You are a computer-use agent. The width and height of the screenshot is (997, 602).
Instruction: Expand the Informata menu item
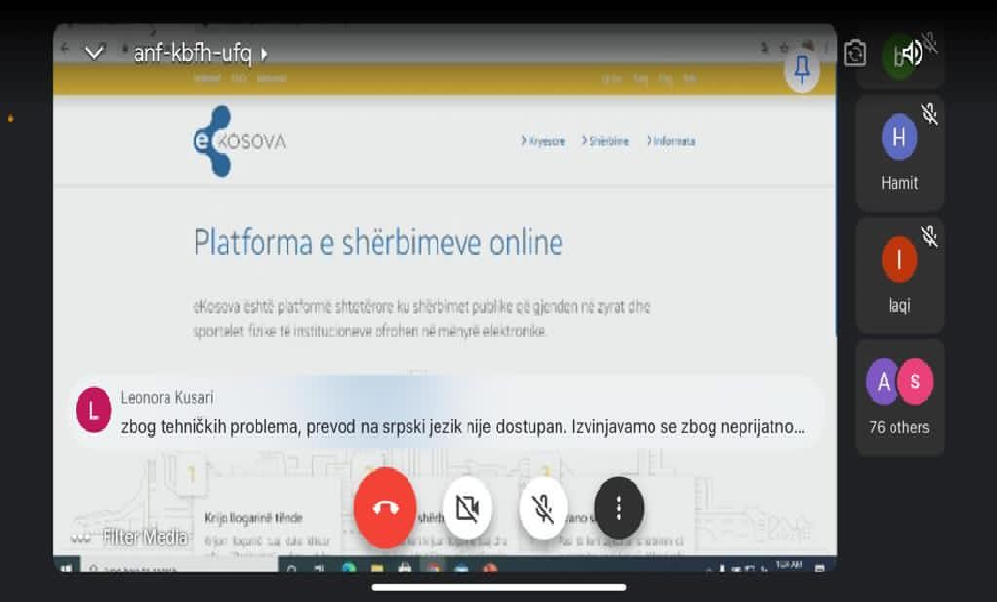click(671, 141)
